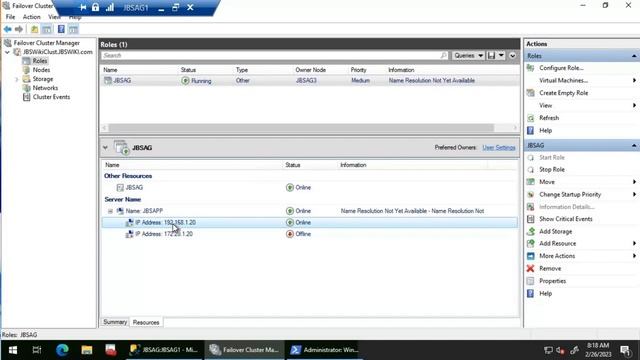The width and height of the screenshot is (640, 360).
Task: Collapse the Roles section in Actions pane
Action: point(634,56)
